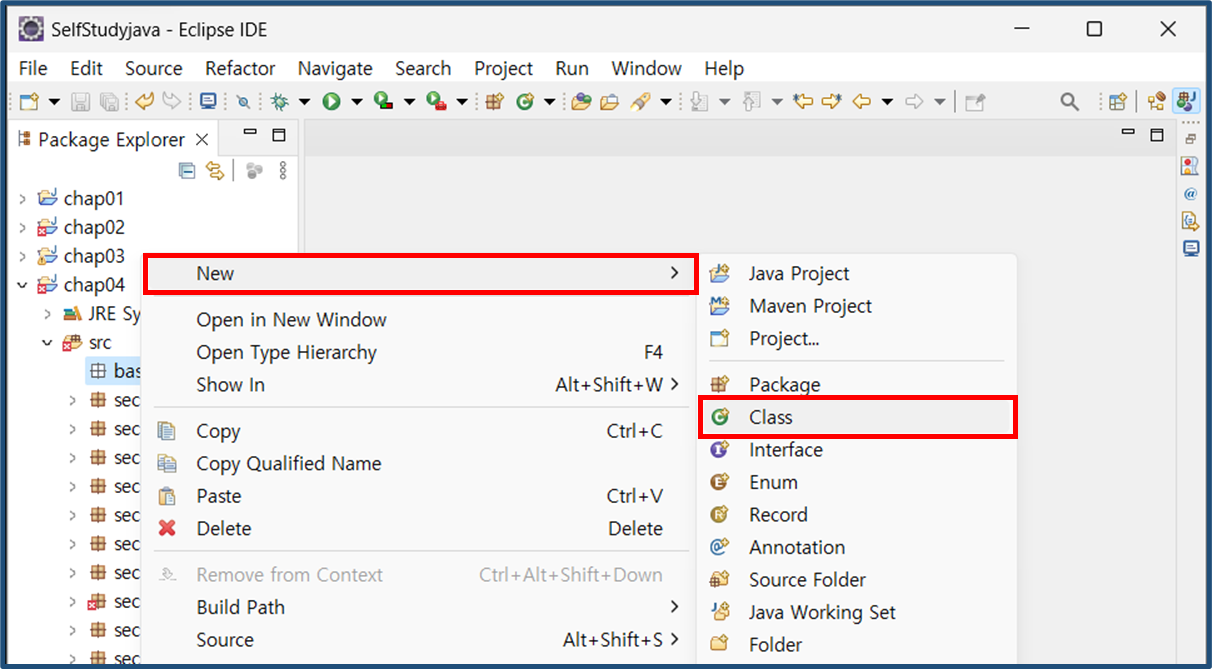The image size is (1212, 669).
Task: Open the Build Path submenu in the context menu
Action: pyautogui.click(x=418, y=607)
